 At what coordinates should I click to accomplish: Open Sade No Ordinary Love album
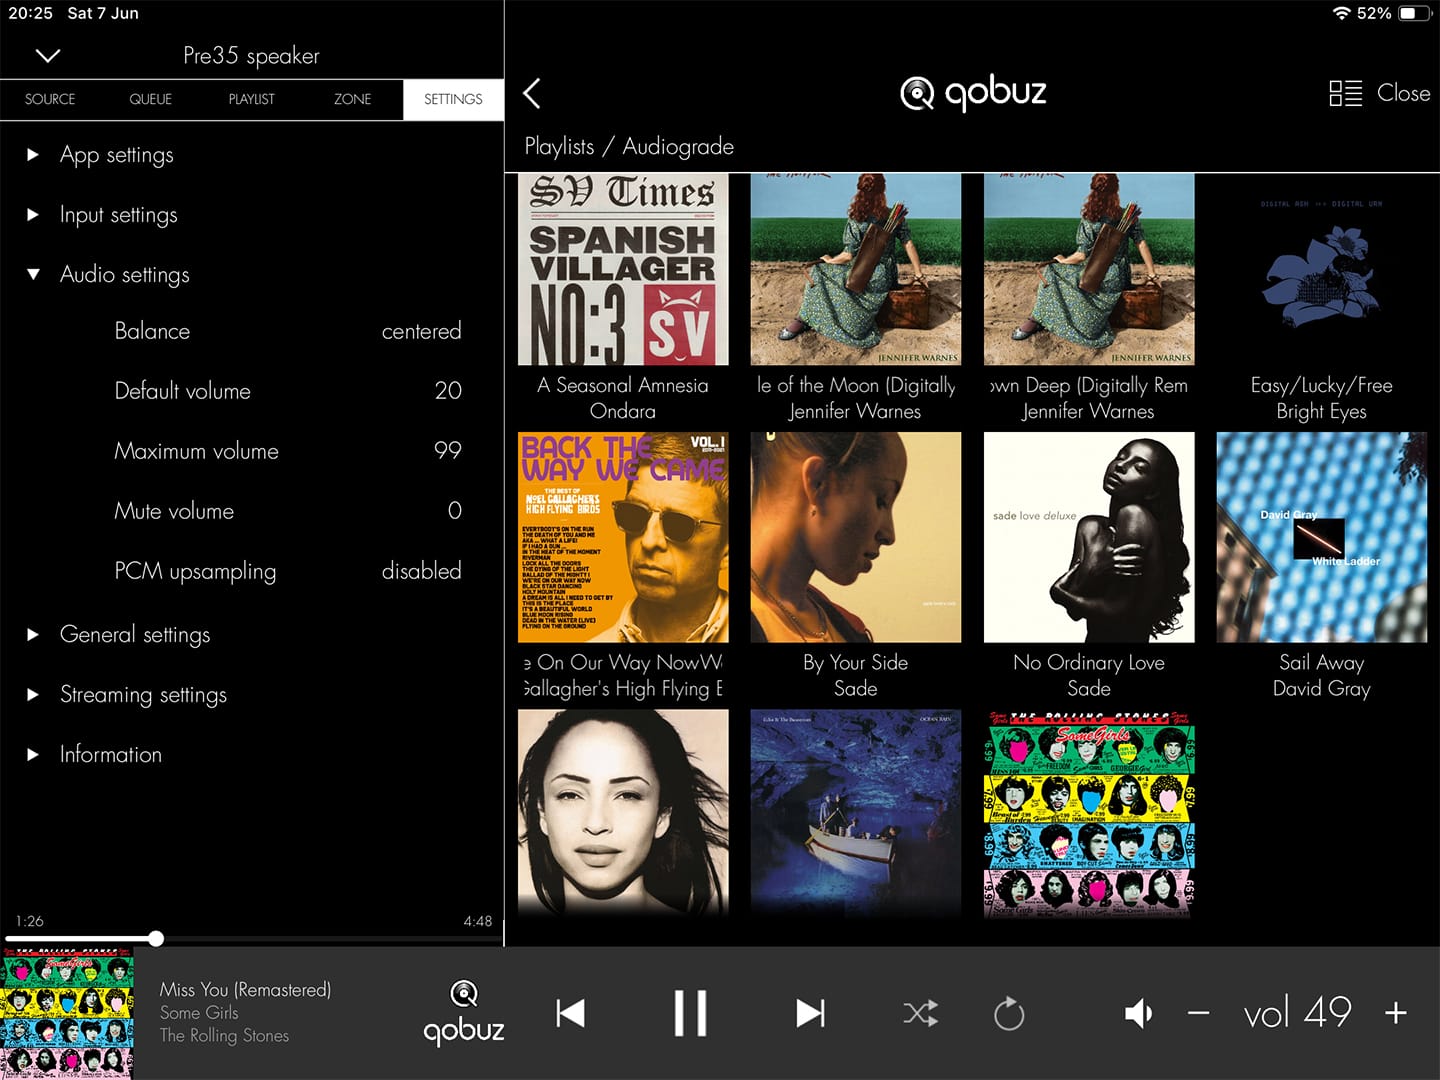click(1088, 538)
